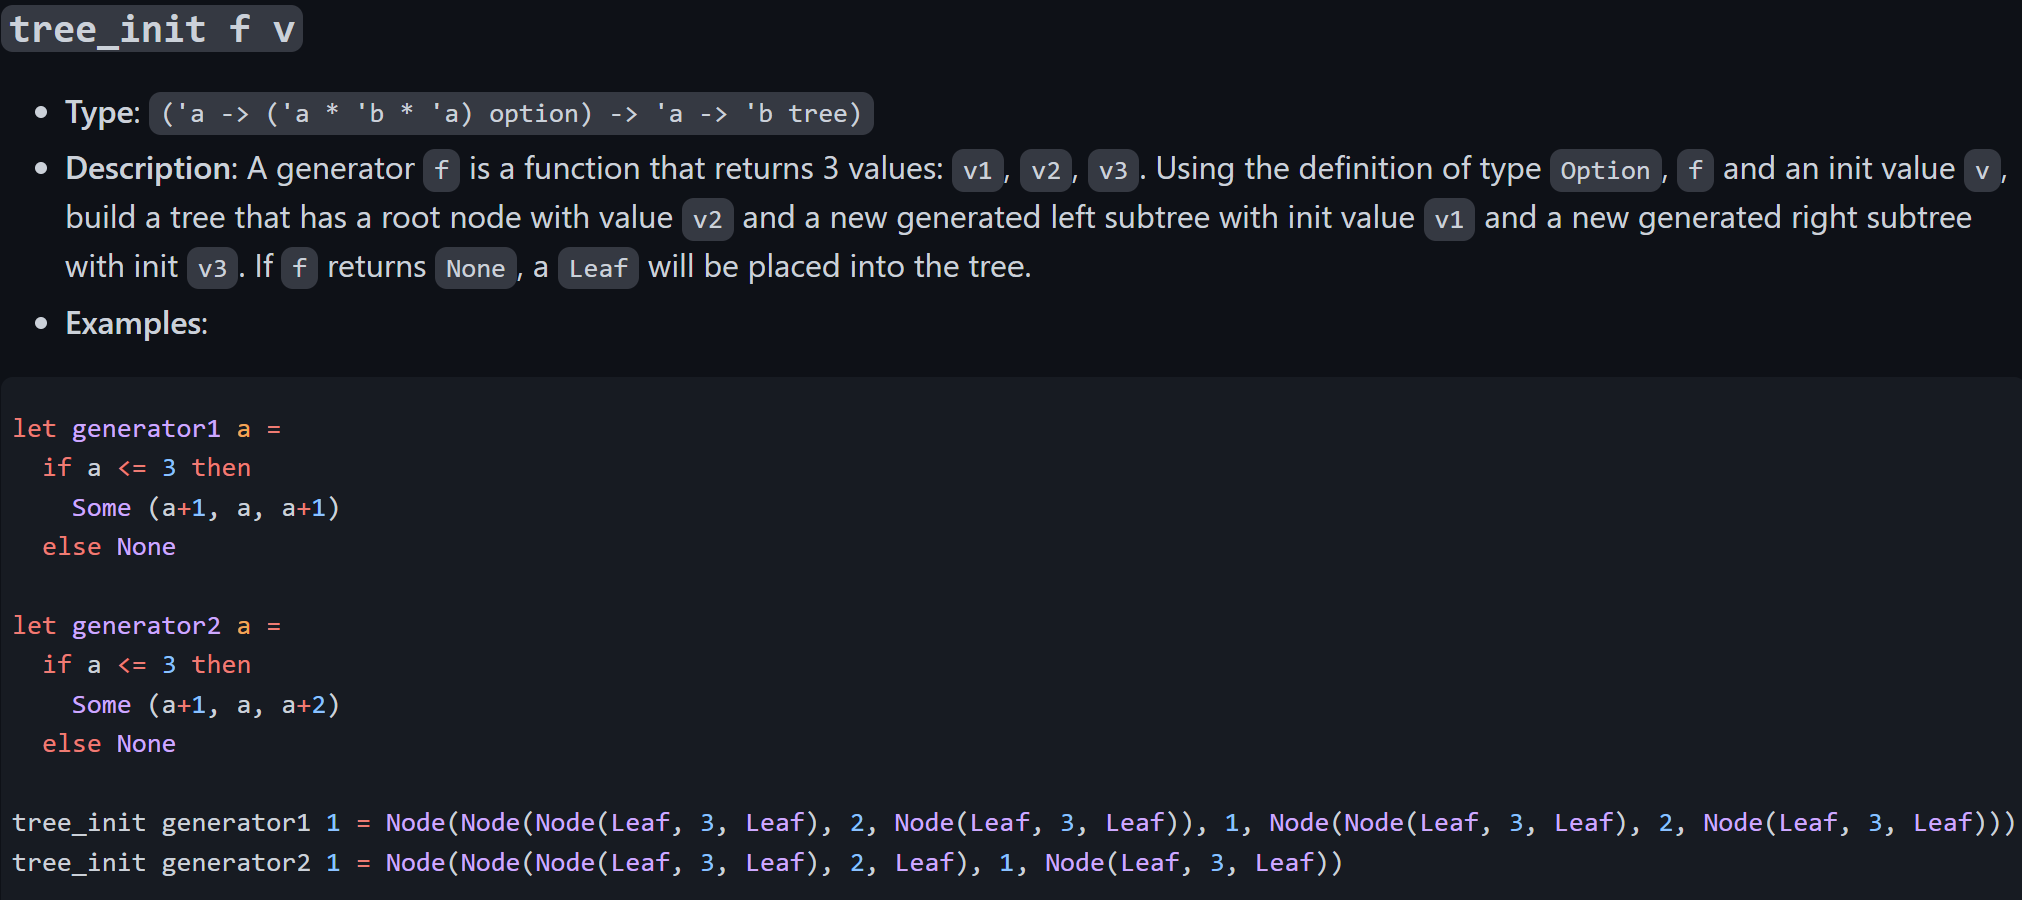2022x900 pixels.
Task: Click the v2 inline code badge
Action: pos(1045,170)
